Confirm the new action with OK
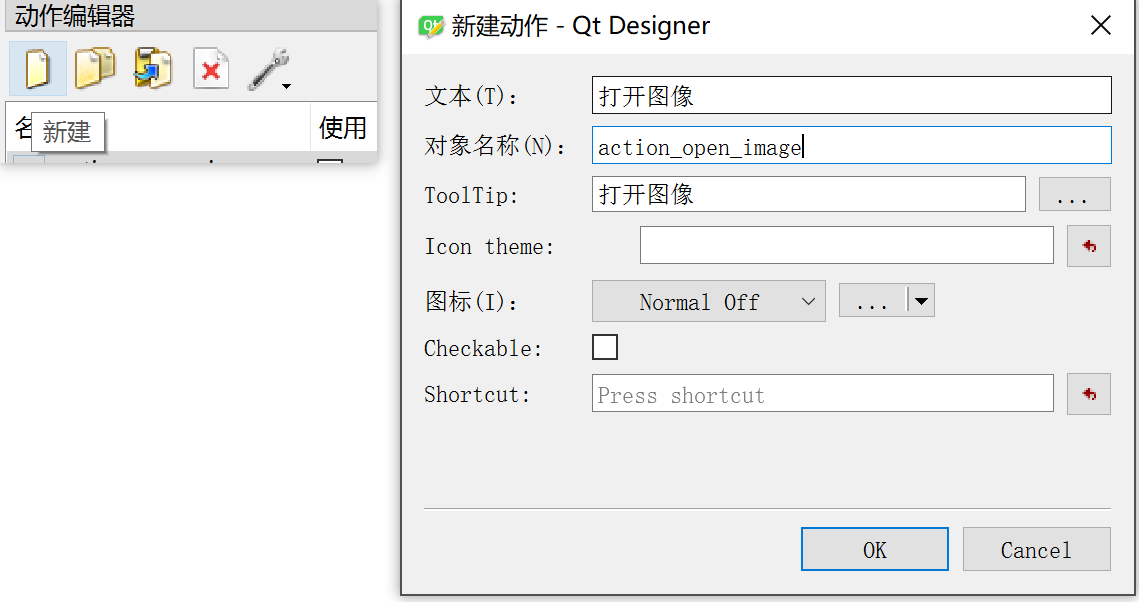This screenshot has width=1139, height=602. tap(874, 549)
